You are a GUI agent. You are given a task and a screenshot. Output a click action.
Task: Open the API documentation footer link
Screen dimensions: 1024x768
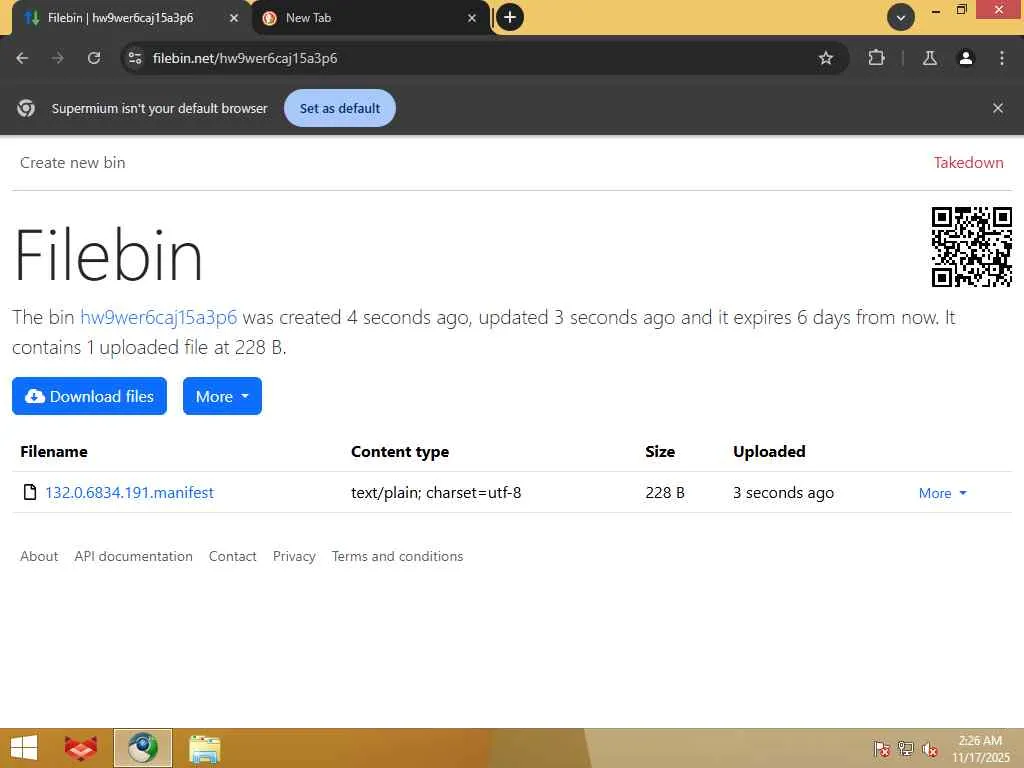tap(133, 556)
